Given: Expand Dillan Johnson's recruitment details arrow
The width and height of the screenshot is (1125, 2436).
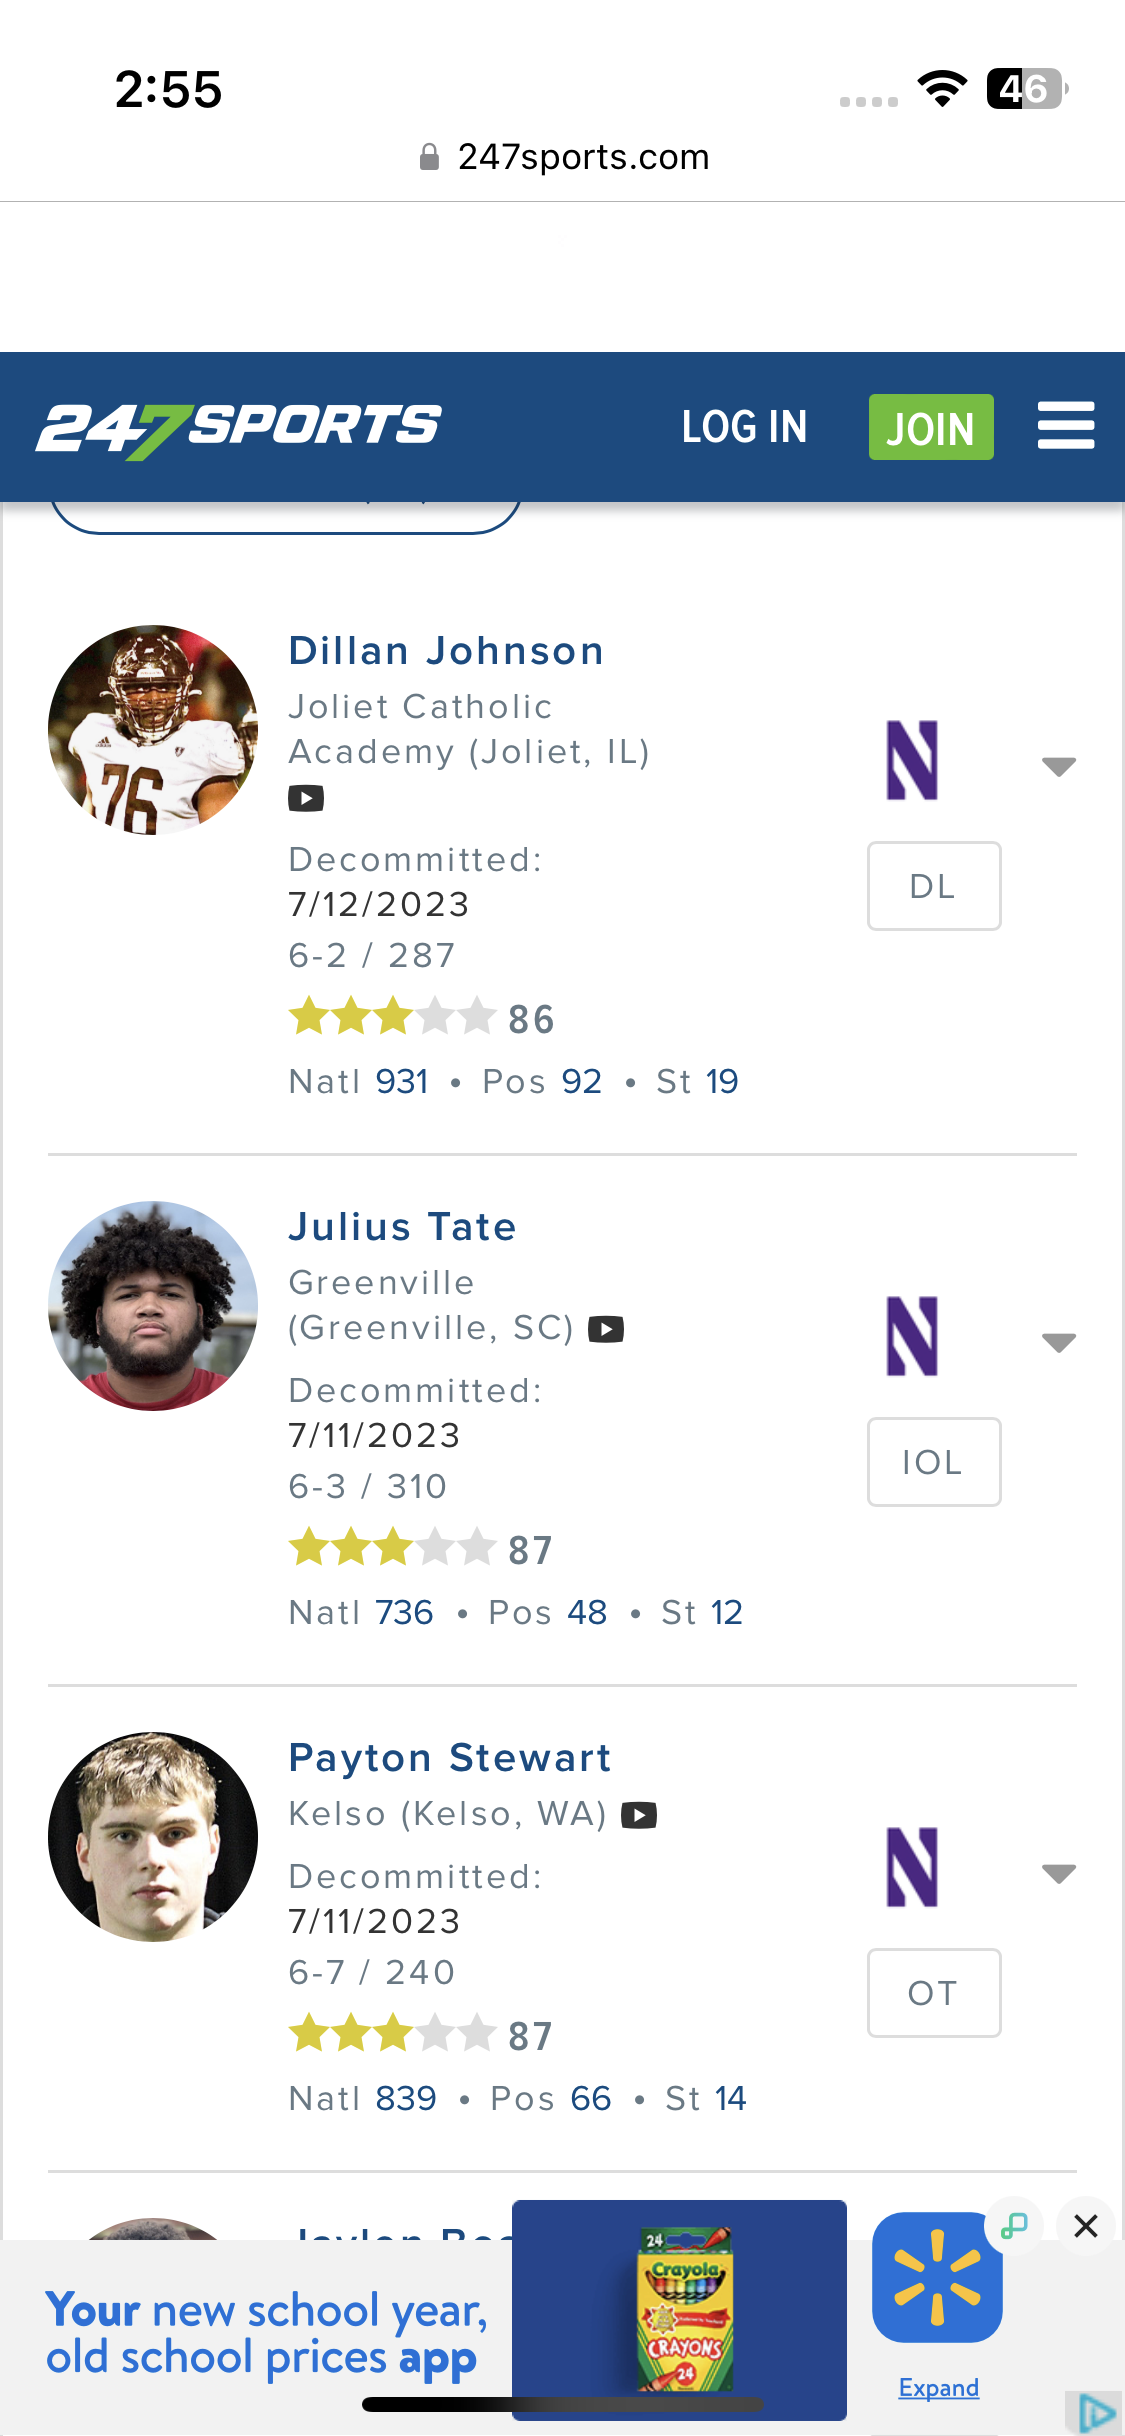Looking at the screenshot, I should coord(1058,767).
